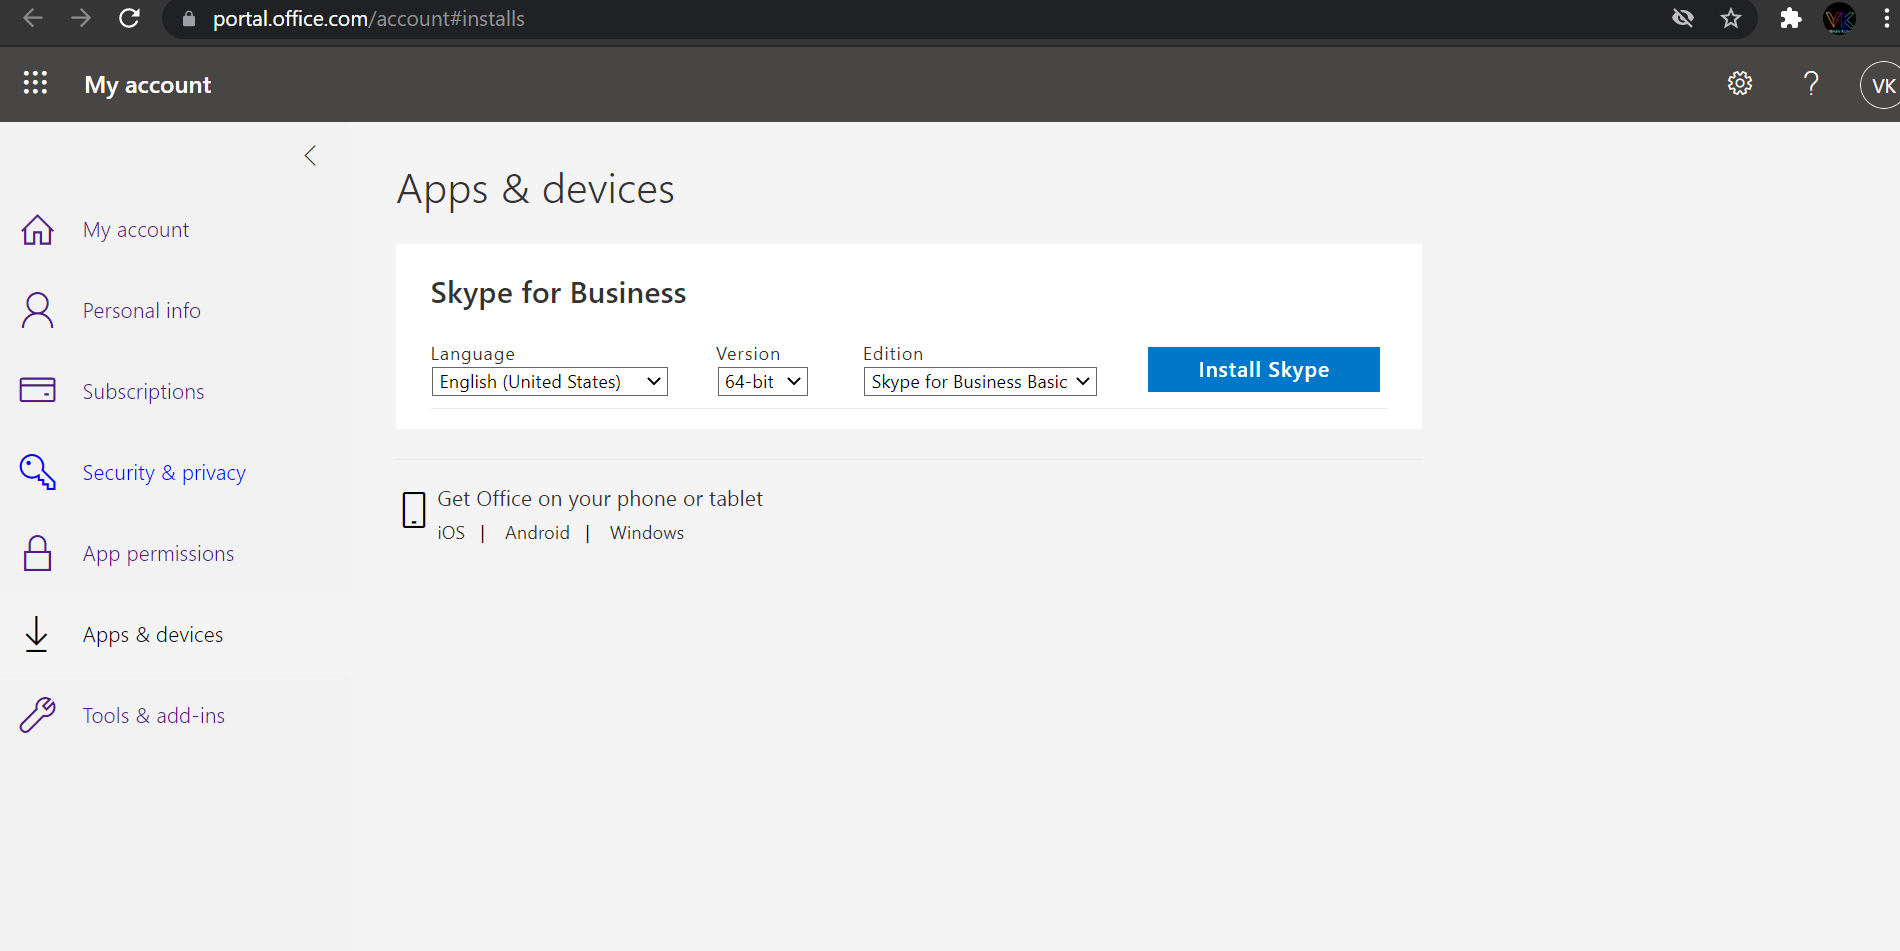Click the person icon for Personal info
1900x951 pixels.
38,311
